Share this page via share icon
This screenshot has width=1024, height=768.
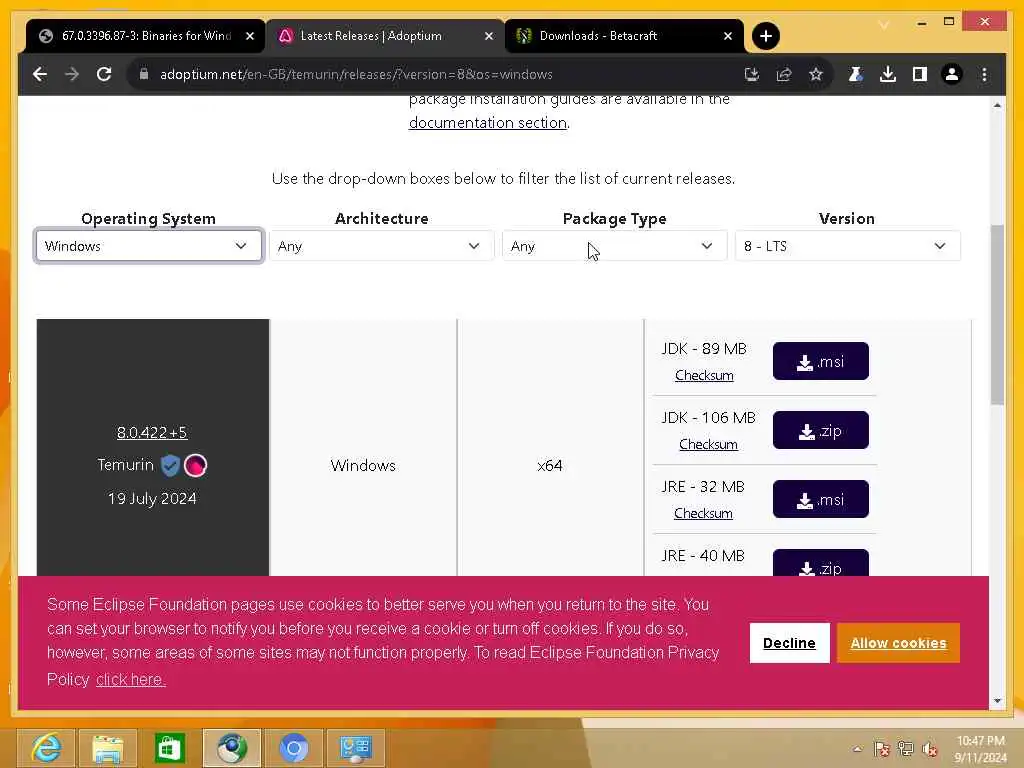click(x=784, y=74)
